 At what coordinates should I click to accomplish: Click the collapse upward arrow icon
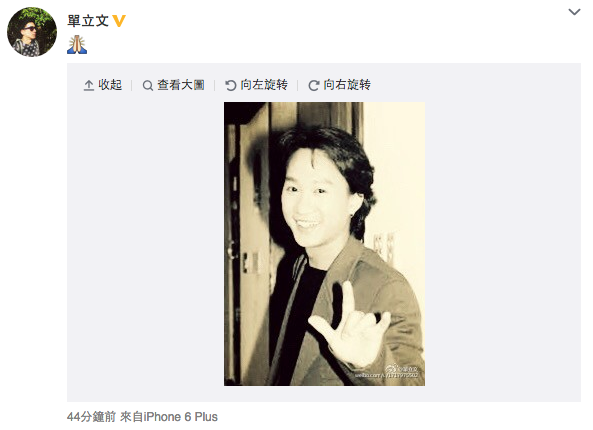pyautogui.click(x=88, y=85)
